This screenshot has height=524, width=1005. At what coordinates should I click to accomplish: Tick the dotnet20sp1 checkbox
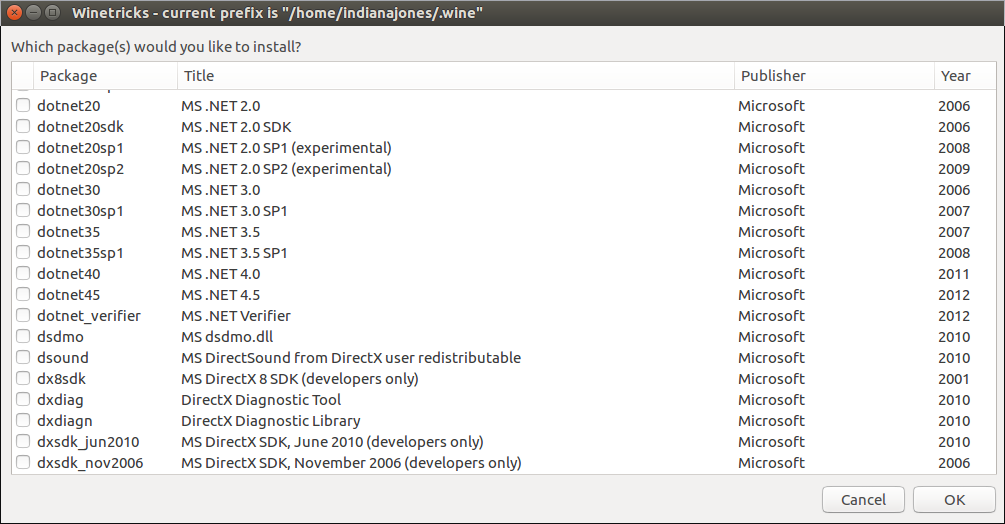[23, 147]
